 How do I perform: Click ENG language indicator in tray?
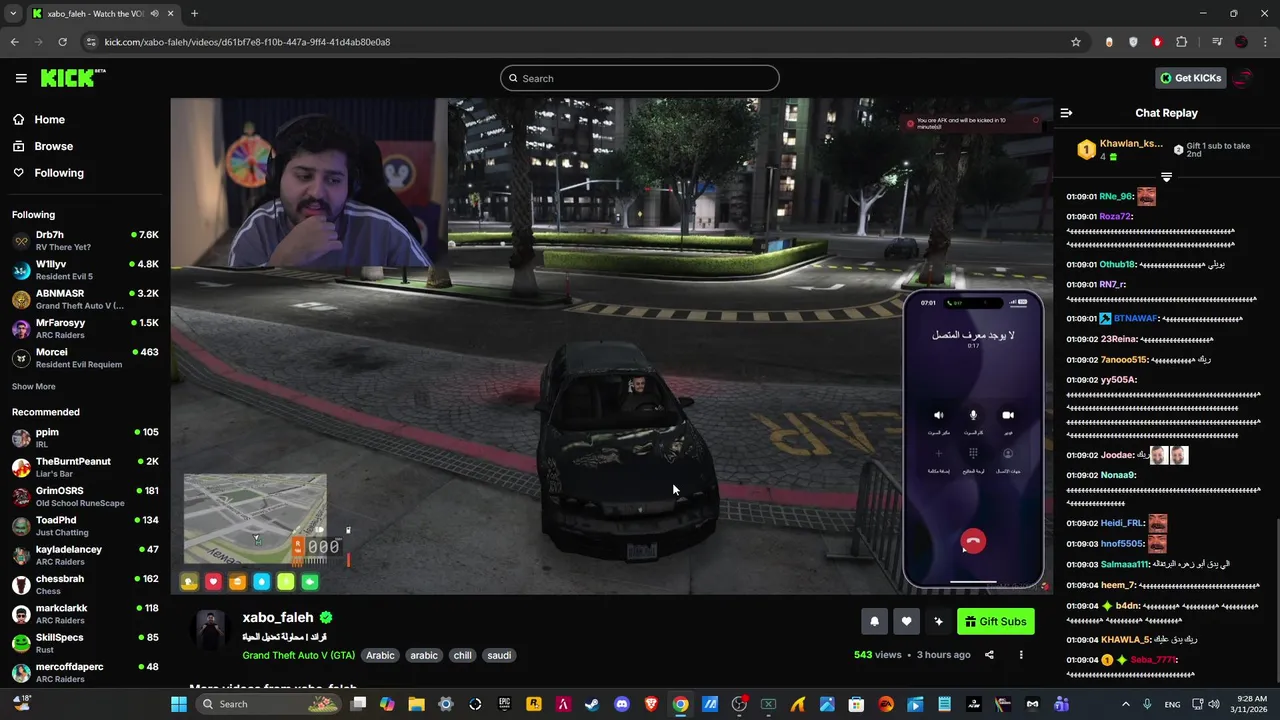coord(1172,704)
